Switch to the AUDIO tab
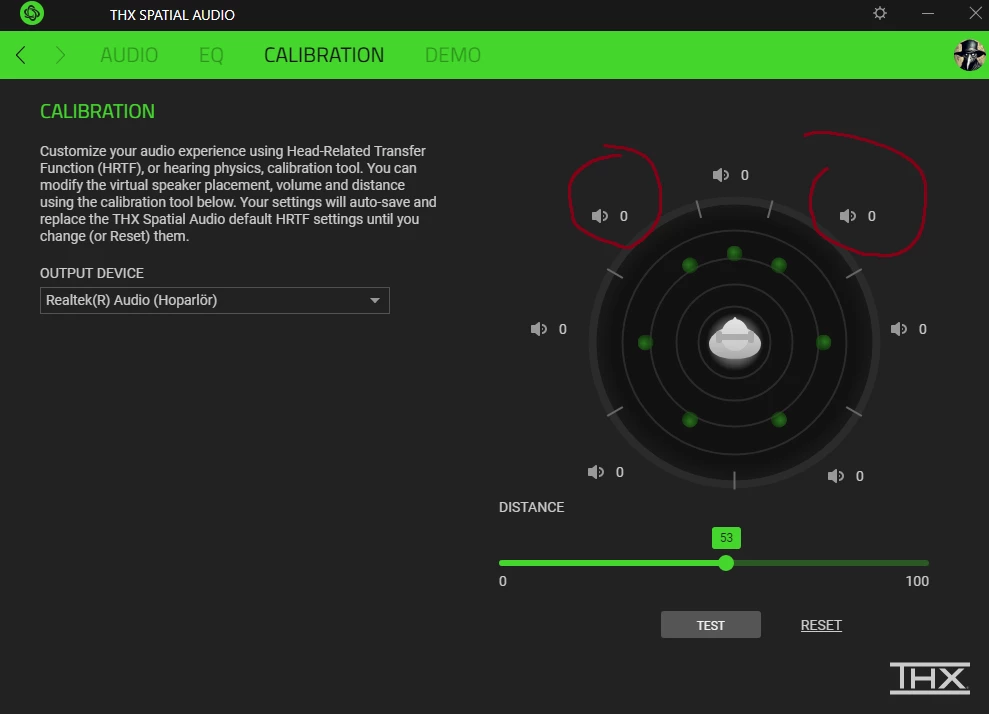 [129, 55]
